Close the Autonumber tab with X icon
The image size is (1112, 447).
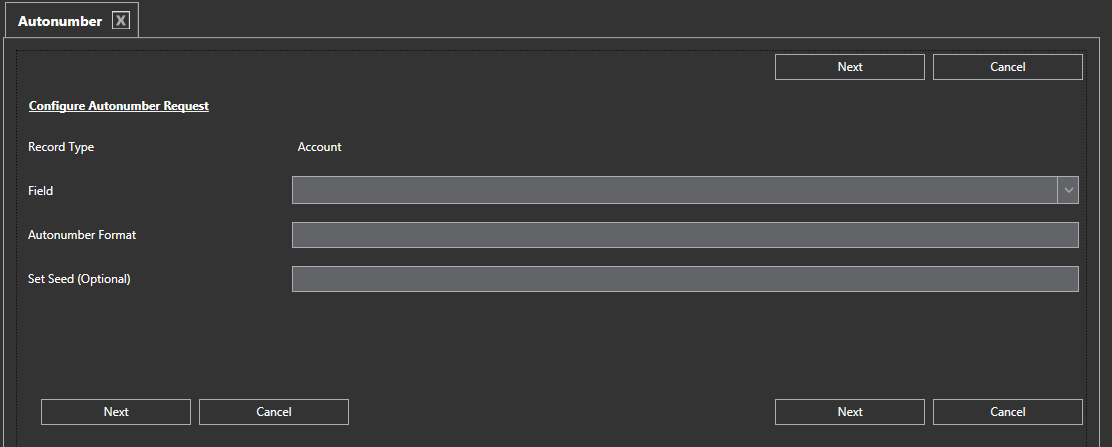[121, 21]
